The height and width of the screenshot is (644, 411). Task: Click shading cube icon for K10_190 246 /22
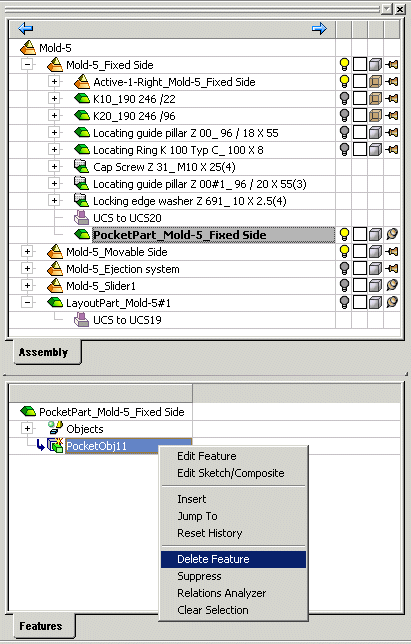(x=375, y=99)
